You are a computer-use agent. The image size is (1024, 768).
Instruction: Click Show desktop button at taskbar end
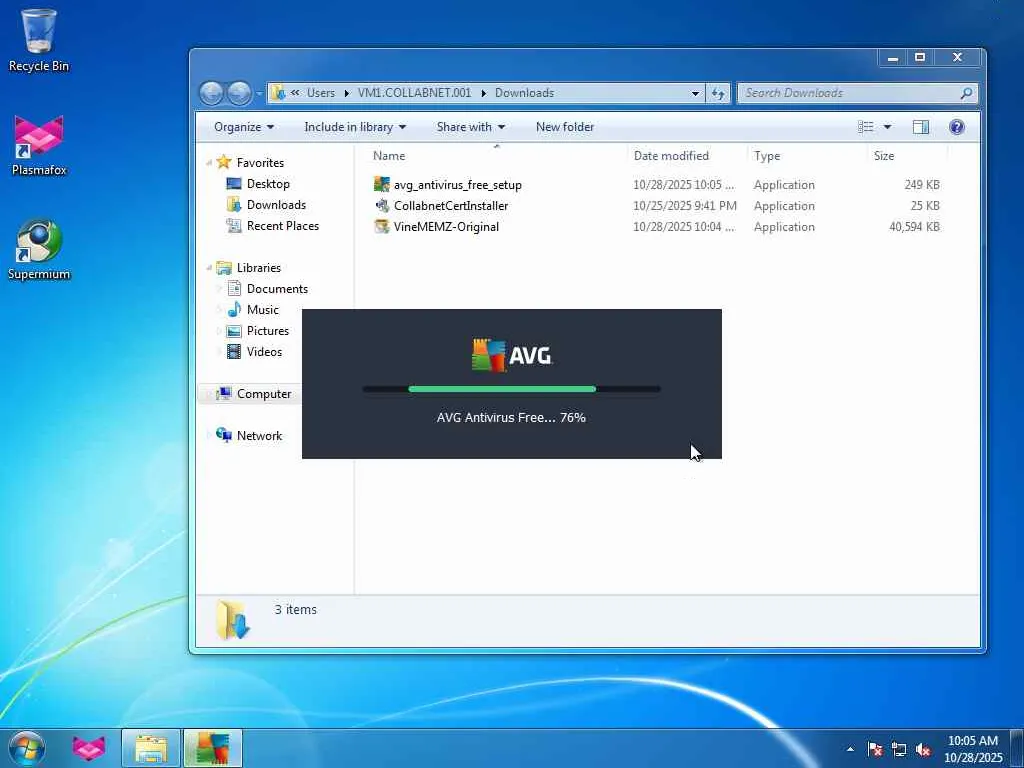(1017, 748)
